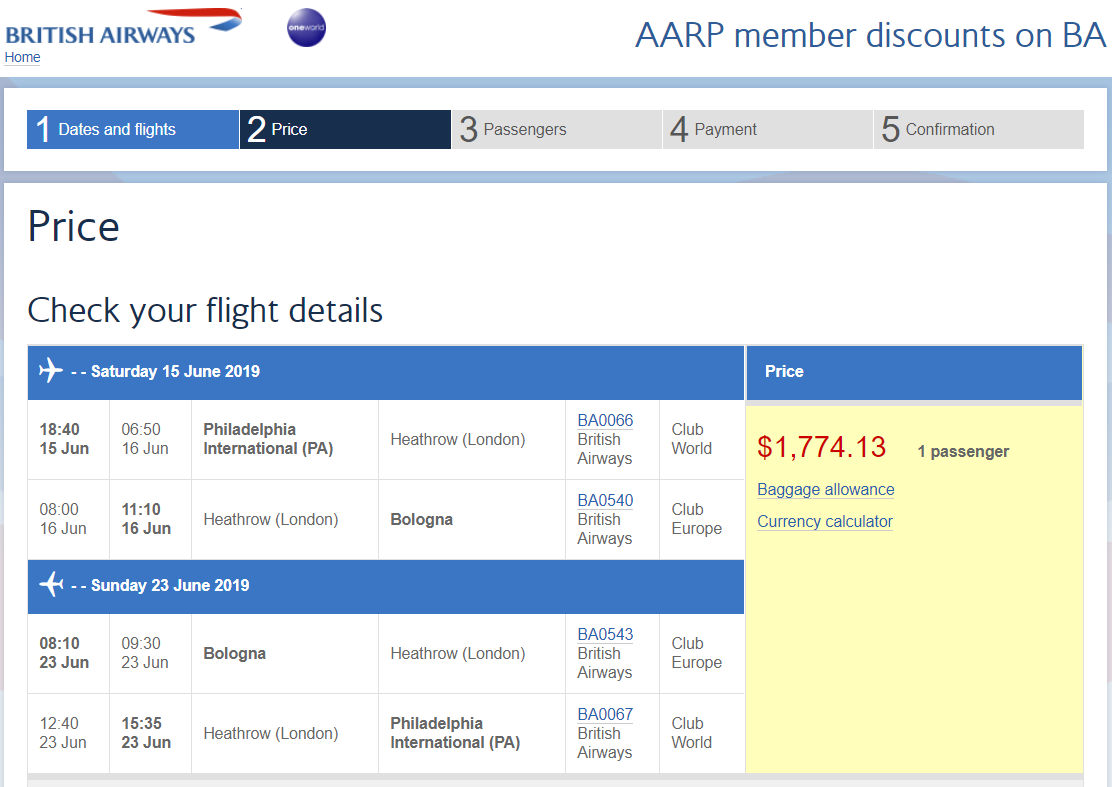Image resolution: width=1112 pixels, height=787 pixels.
Task: Click the Sunday 23 June 2019 header
Action: click(170, 585)
